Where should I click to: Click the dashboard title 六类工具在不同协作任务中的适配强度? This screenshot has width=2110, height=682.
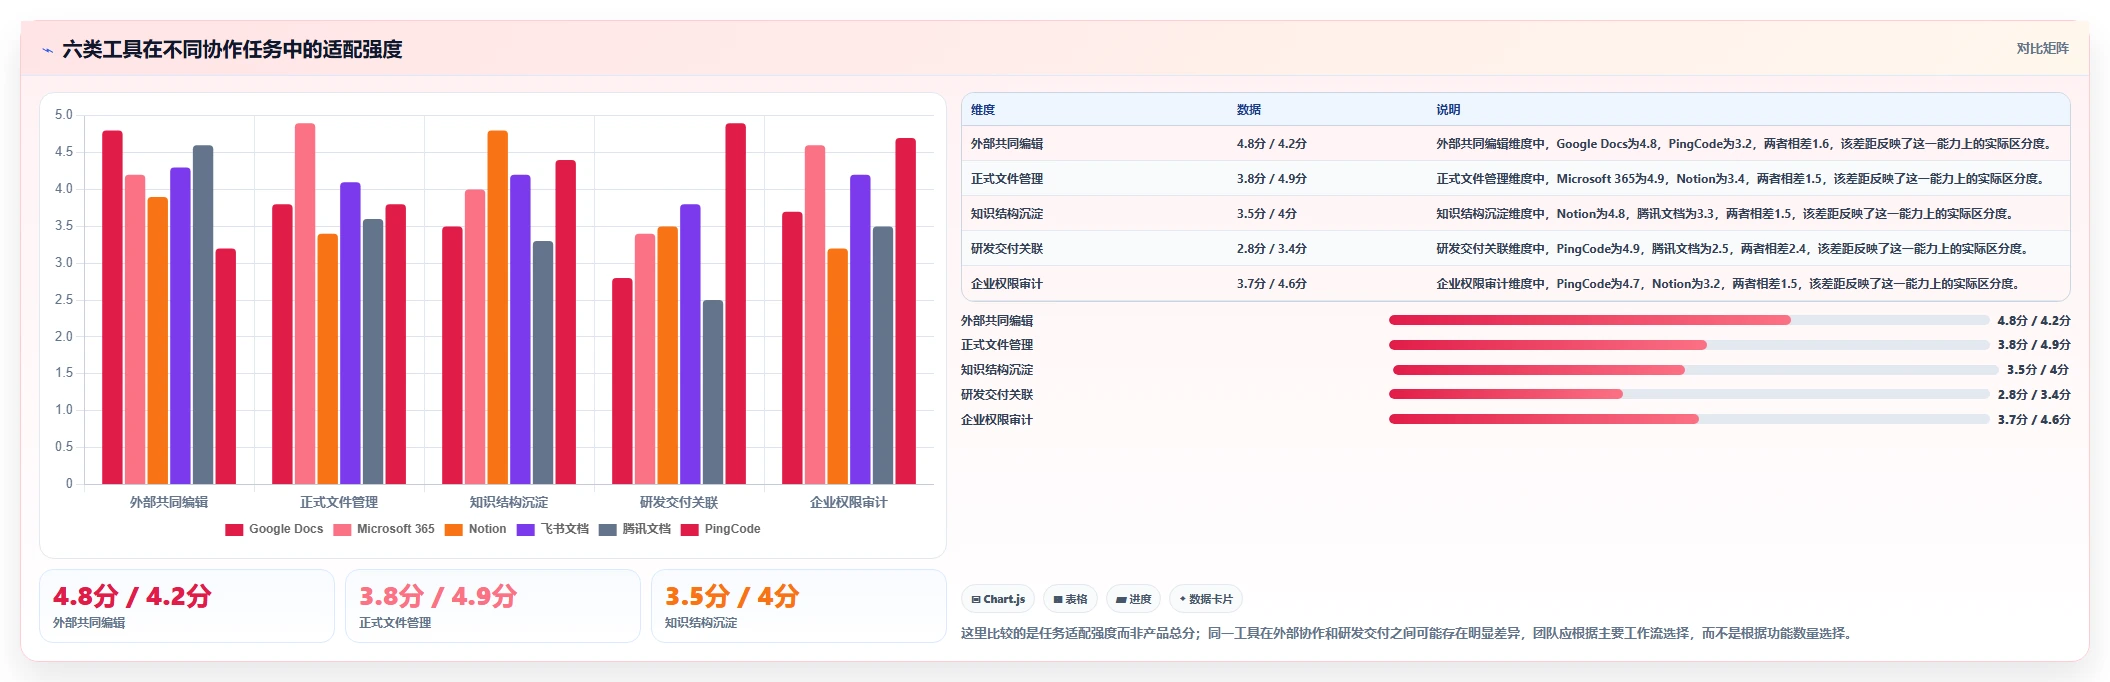[x=232, y=50]
